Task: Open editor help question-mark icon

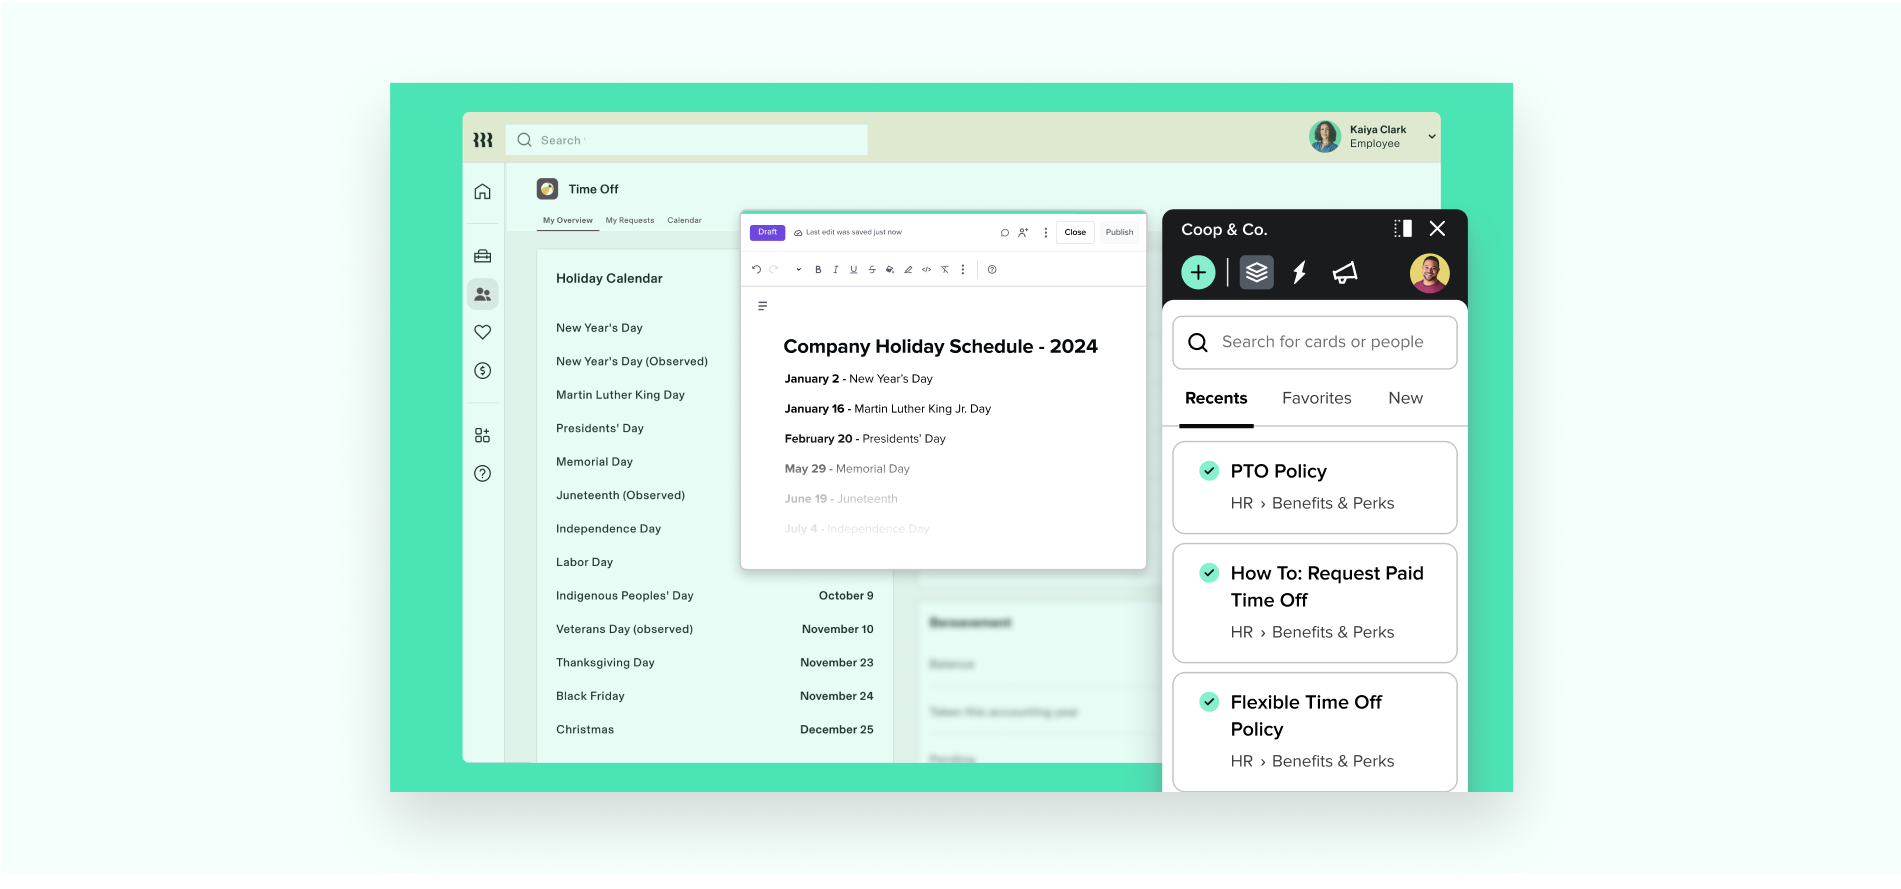Action: (992, 269)
